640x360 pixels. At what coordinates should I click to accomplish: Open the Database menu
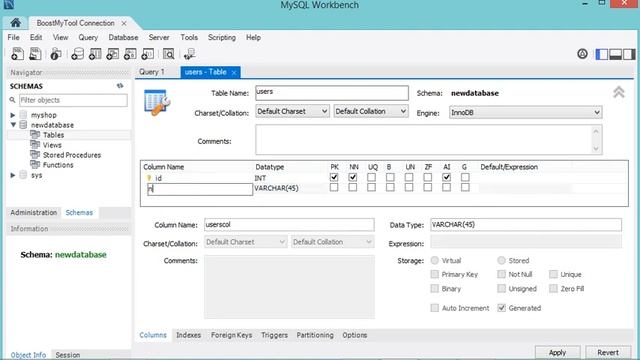pyautogui.click(x=123, y=37)
